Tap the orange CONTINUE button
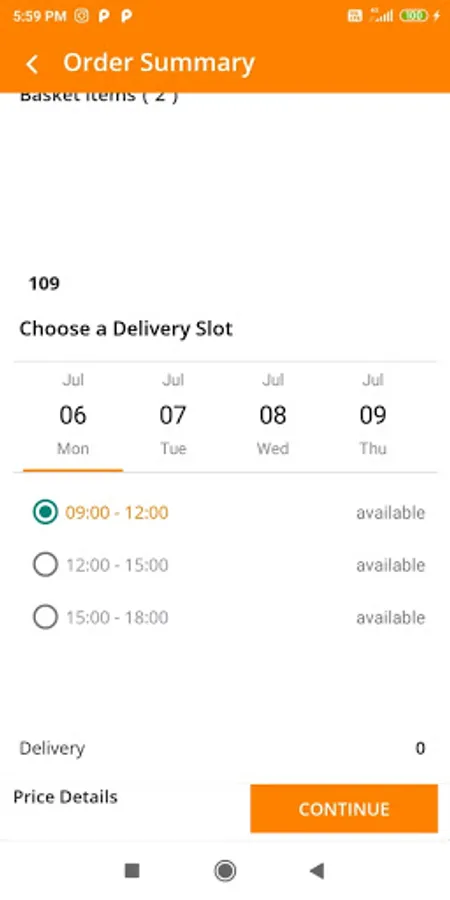Viewport: 450px width, 900px height. click(344, 808)
